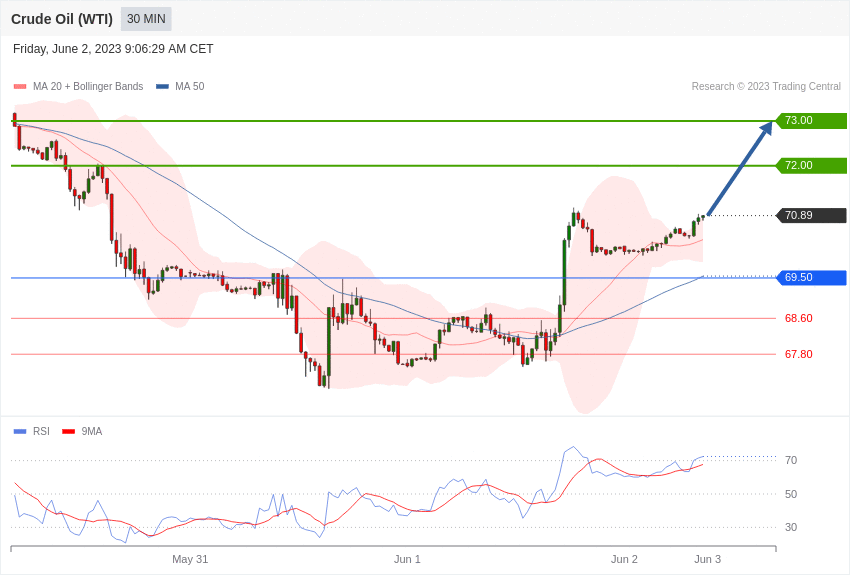Select the 69.50 blue pivot label
This screenshot has height=576, width=850.
pos(811,277)
